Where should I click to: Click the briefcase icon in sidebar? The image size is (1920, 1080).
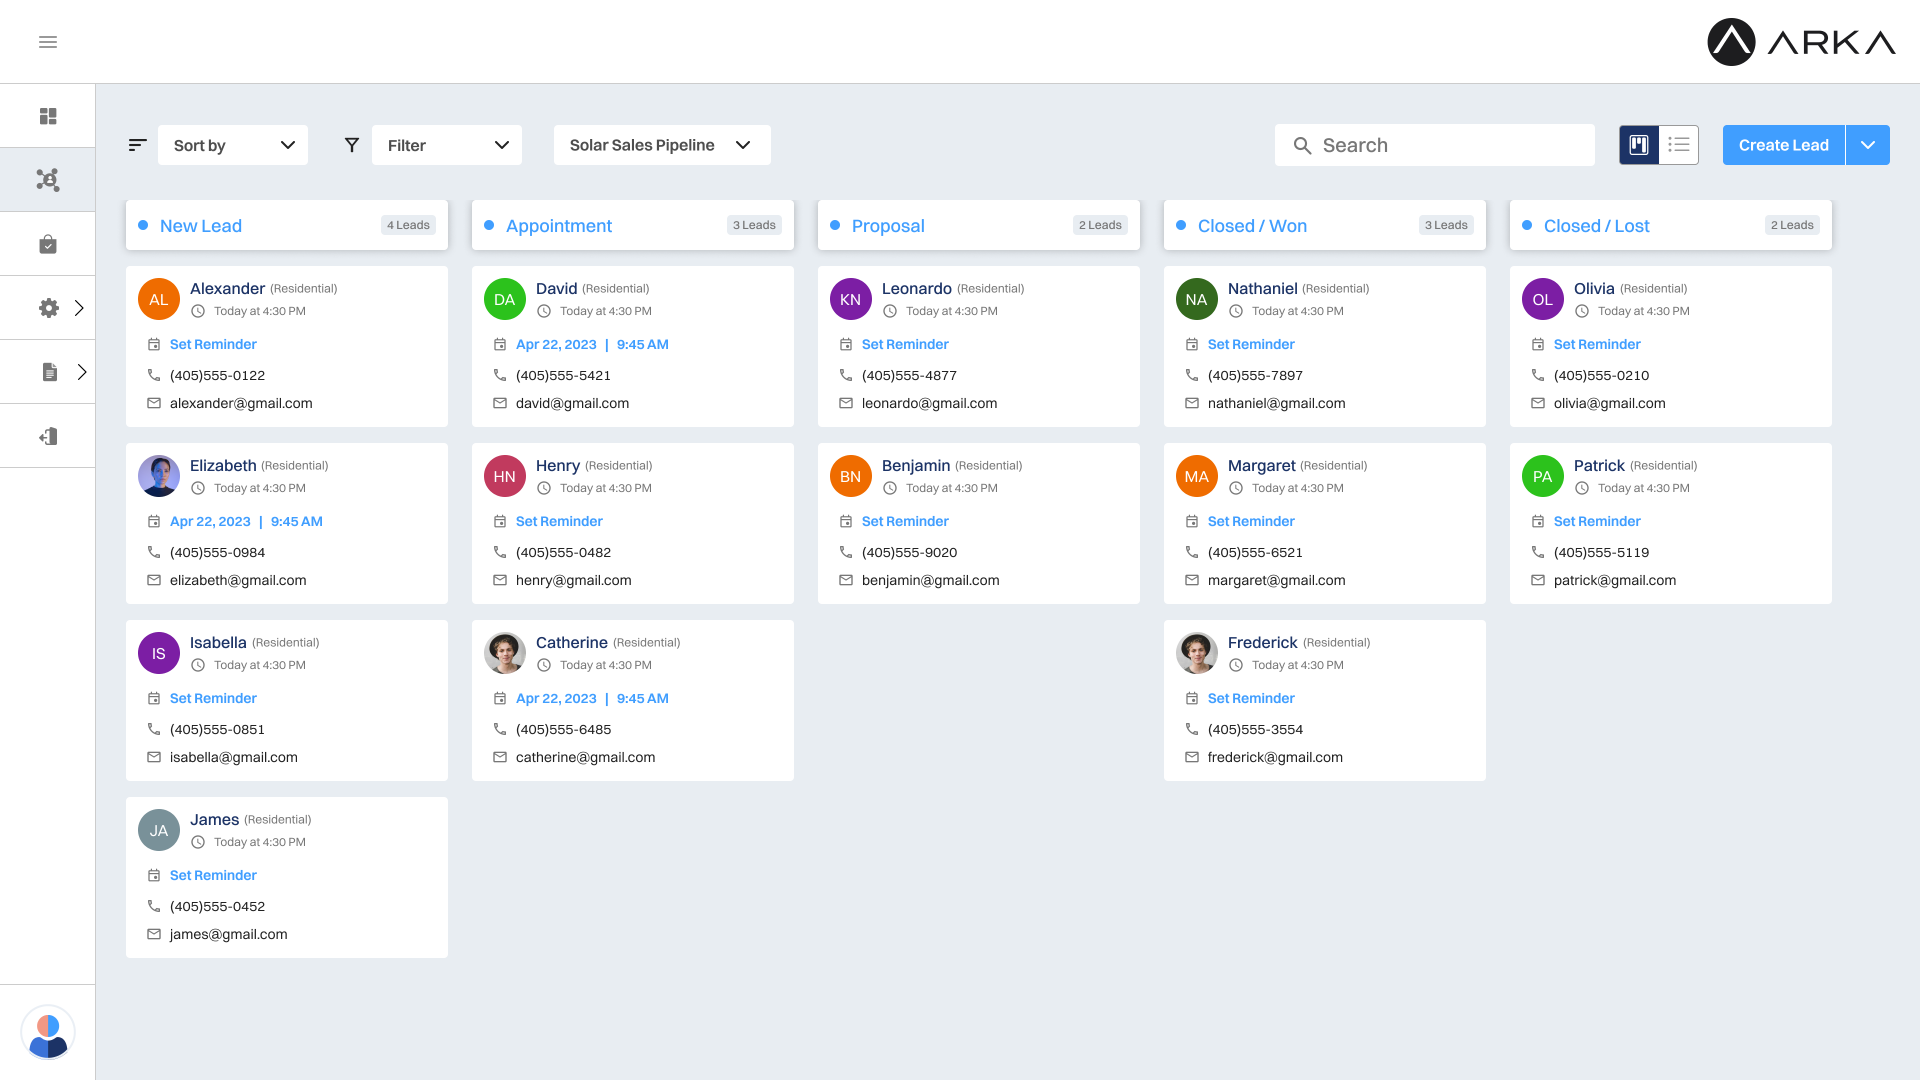(x=49, y=245)
